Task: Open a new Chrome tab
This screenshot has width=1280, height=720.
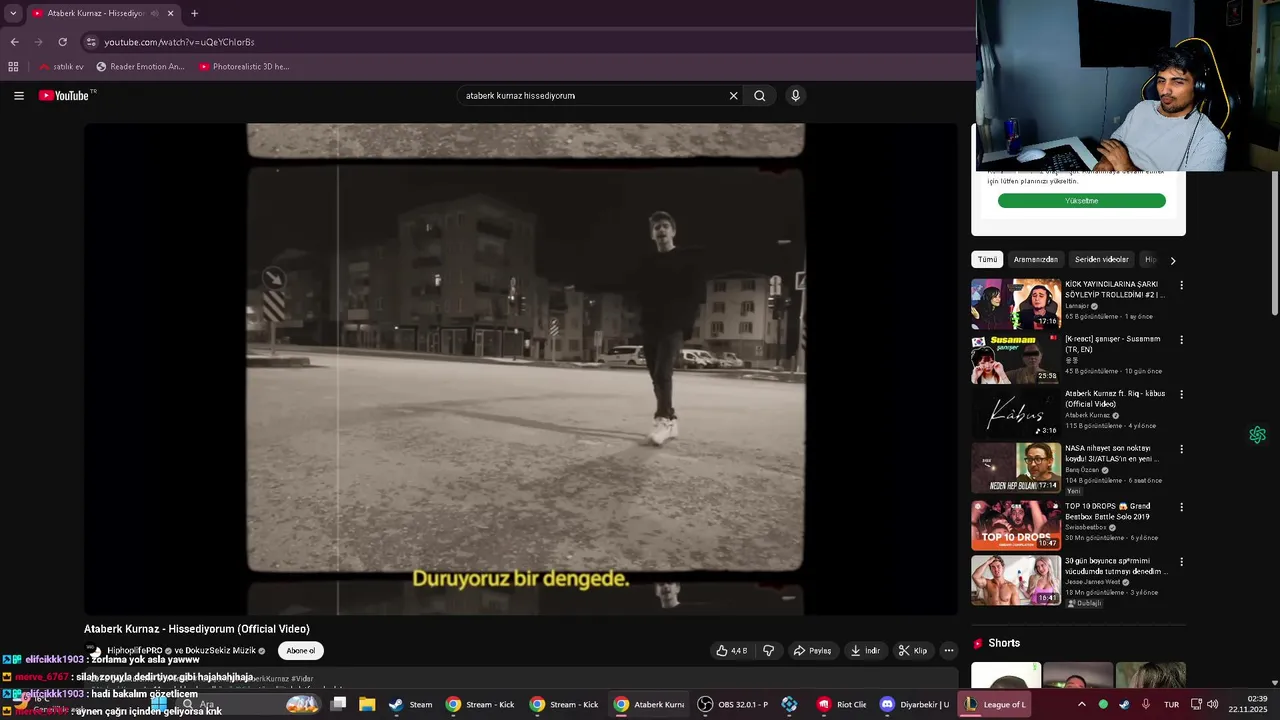Action: pyautogui.click(x=194, y=13)
